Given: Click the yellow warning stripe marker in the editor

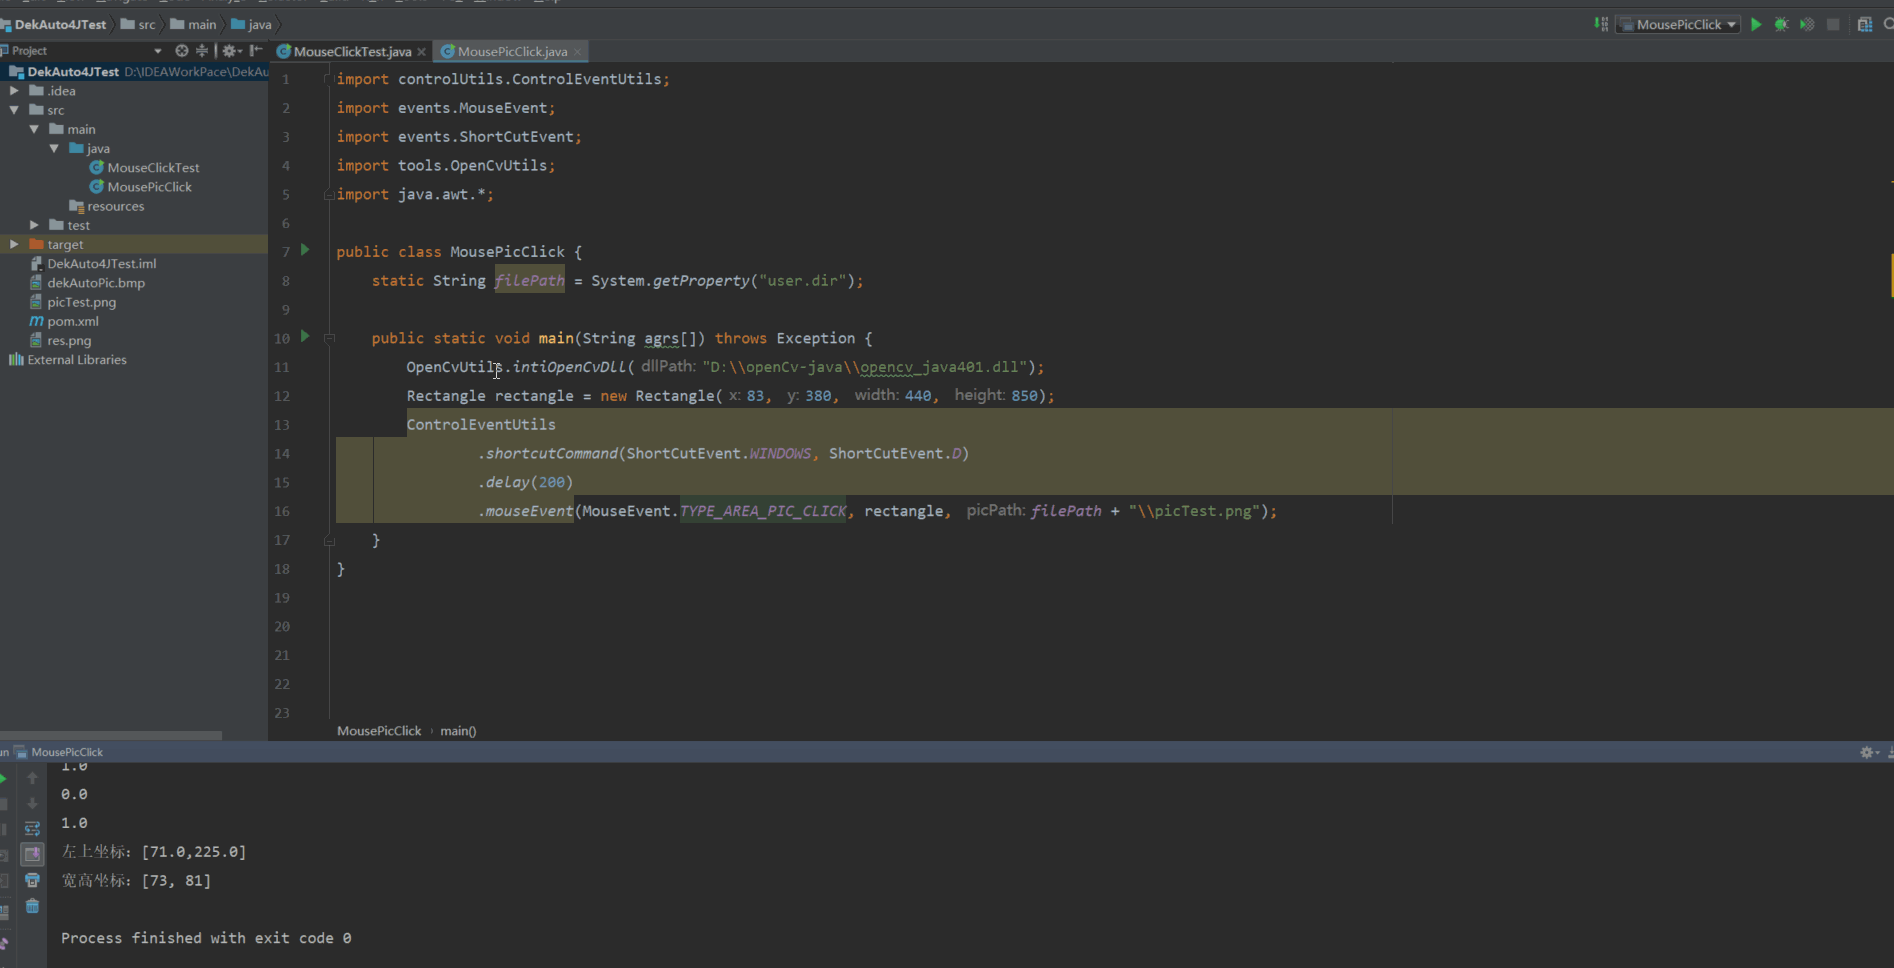Looking at the screenshot, I should pyautogui.click(x=1891, y=275).
